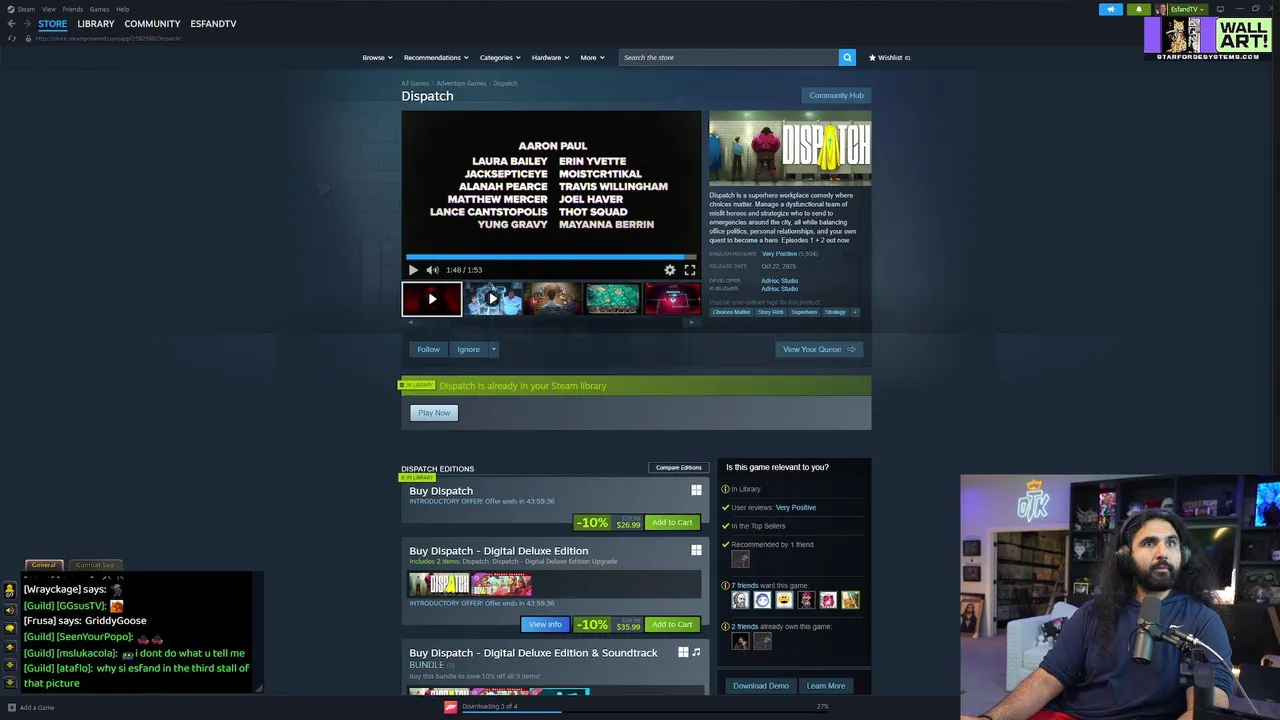Open the Hardware dropdown

tap(550, 57)
